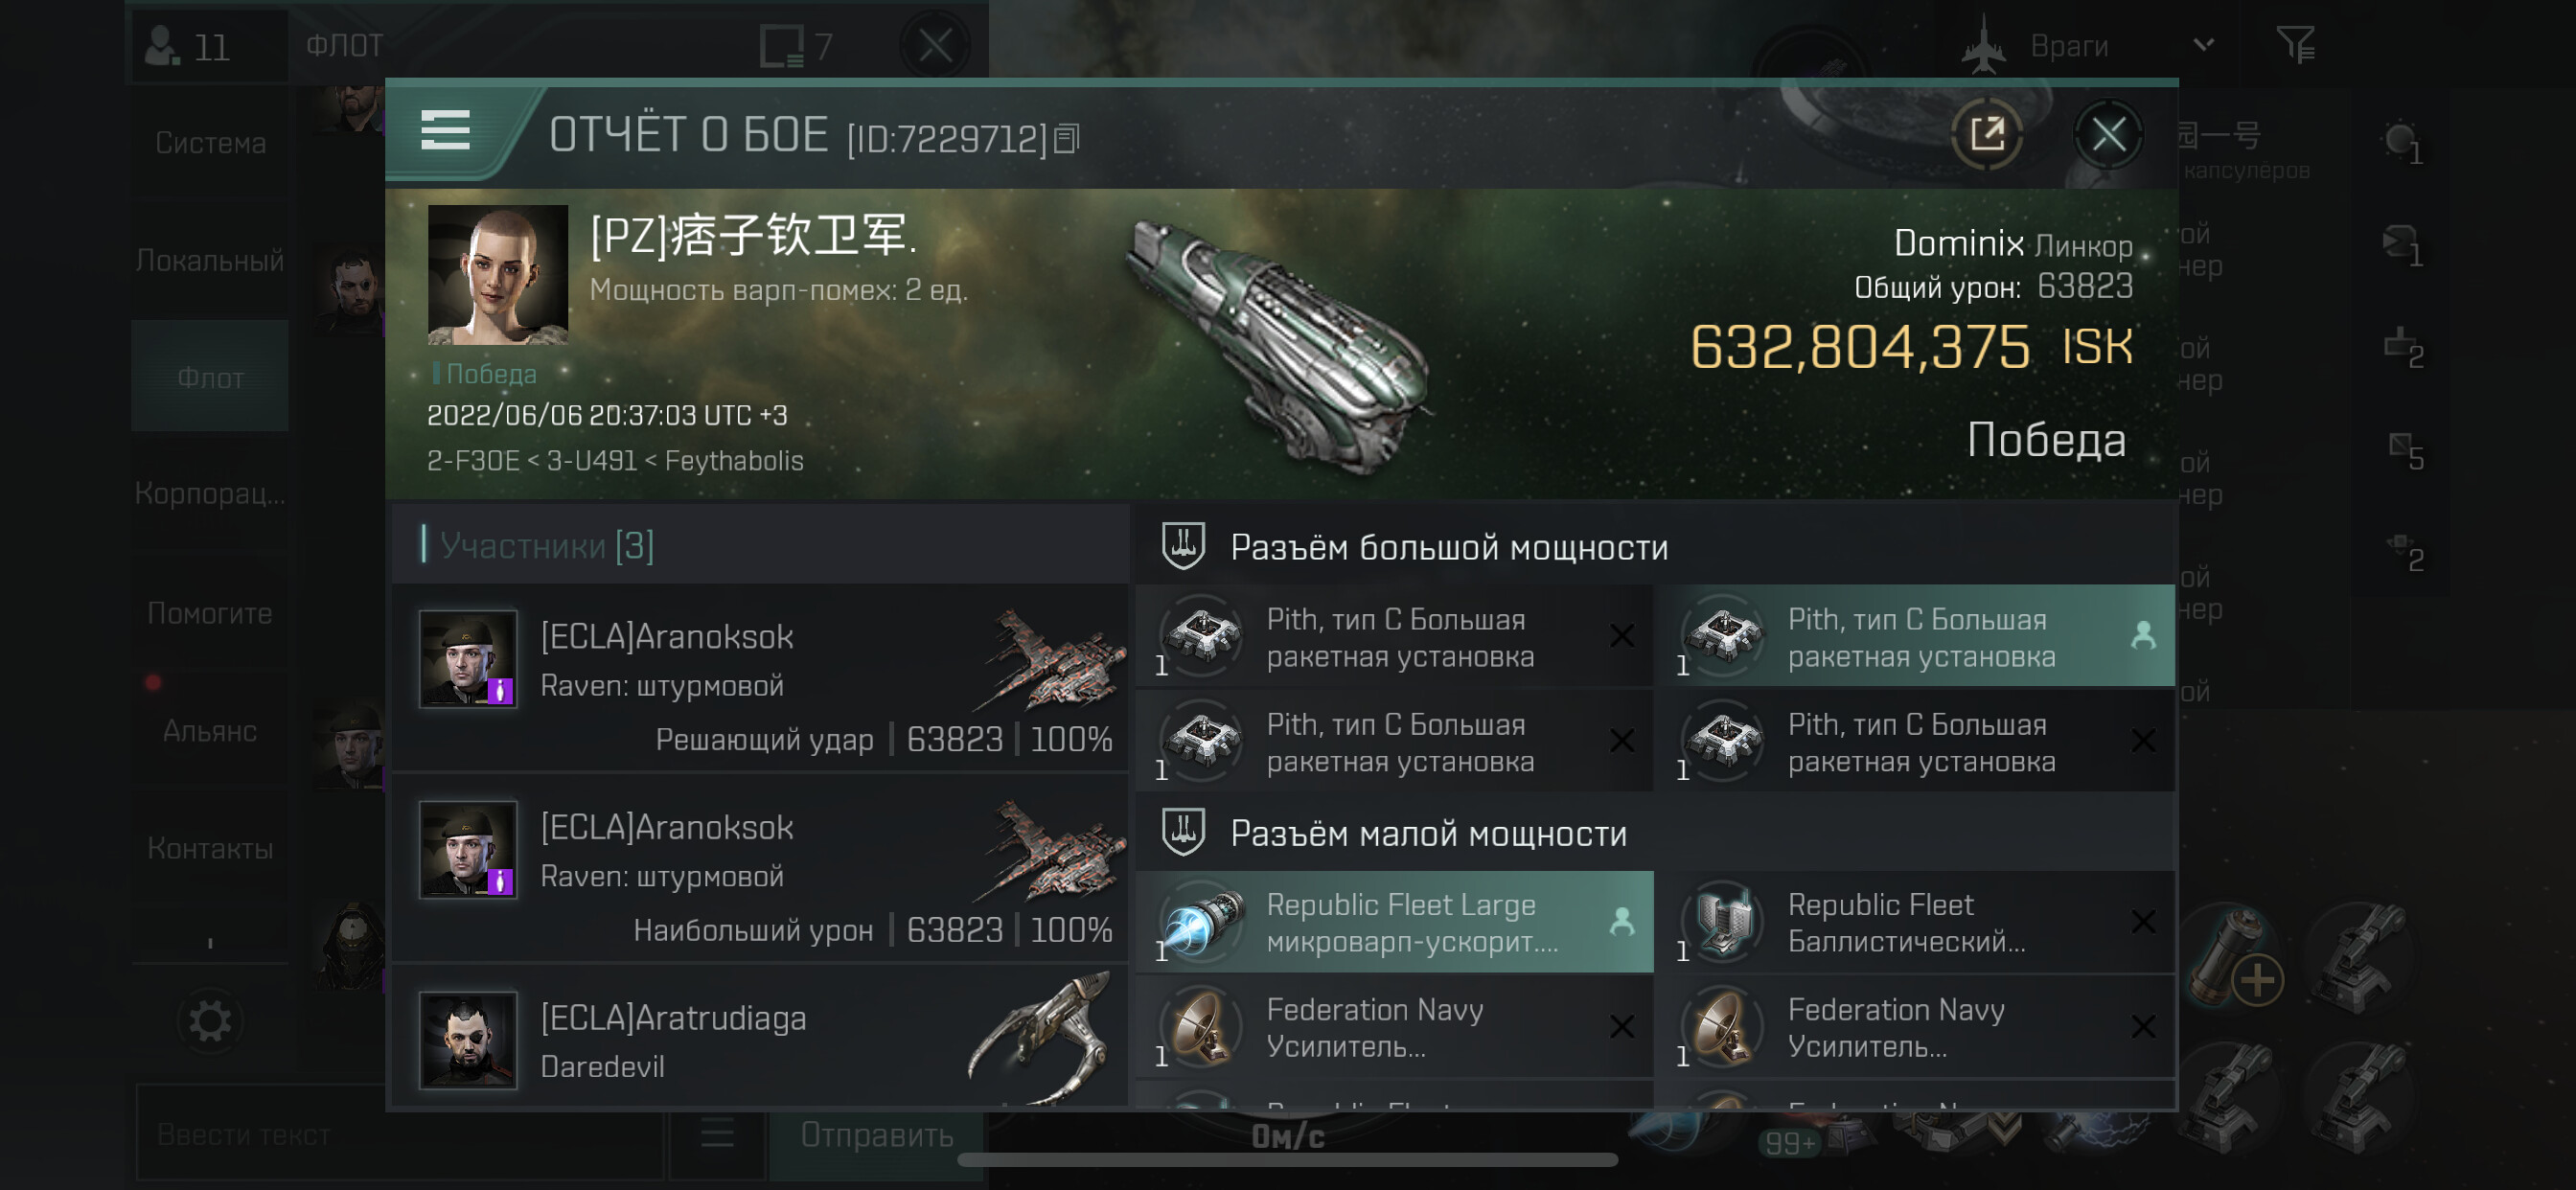Click the Republic Fleet ballistic module icon
Viewport: 2576px width, 1190px height.
[x=1724, y=922]
